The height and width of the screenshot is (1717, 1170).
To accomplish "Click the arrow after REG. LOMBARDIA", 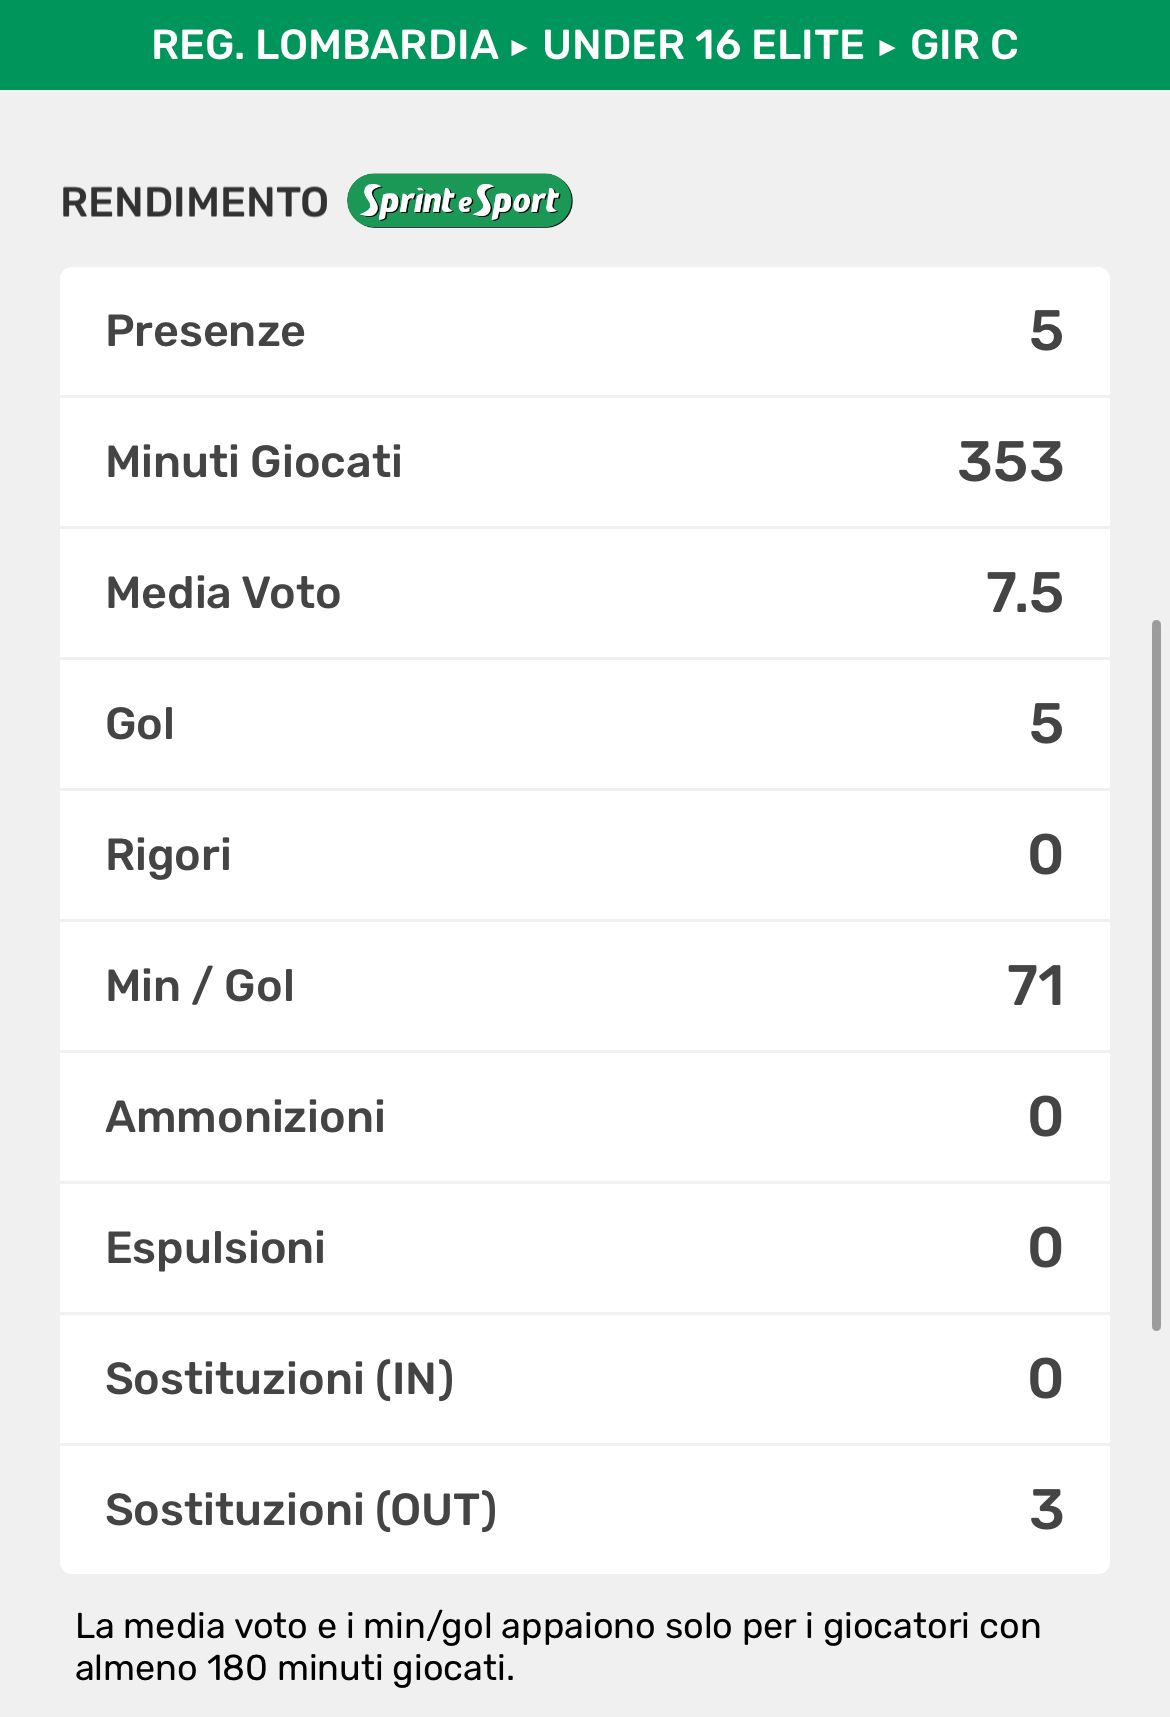I will (519, 46).
